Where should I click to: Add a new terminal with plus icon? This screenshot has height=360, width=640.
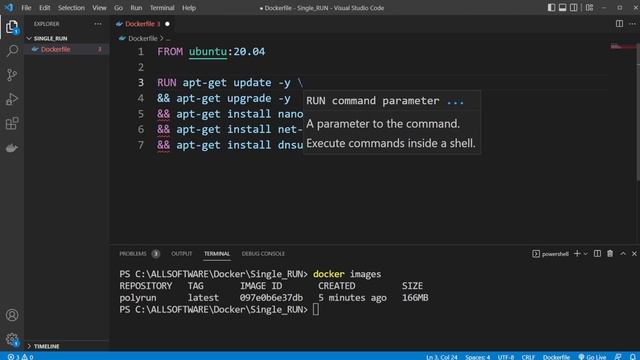pos(577,253)
